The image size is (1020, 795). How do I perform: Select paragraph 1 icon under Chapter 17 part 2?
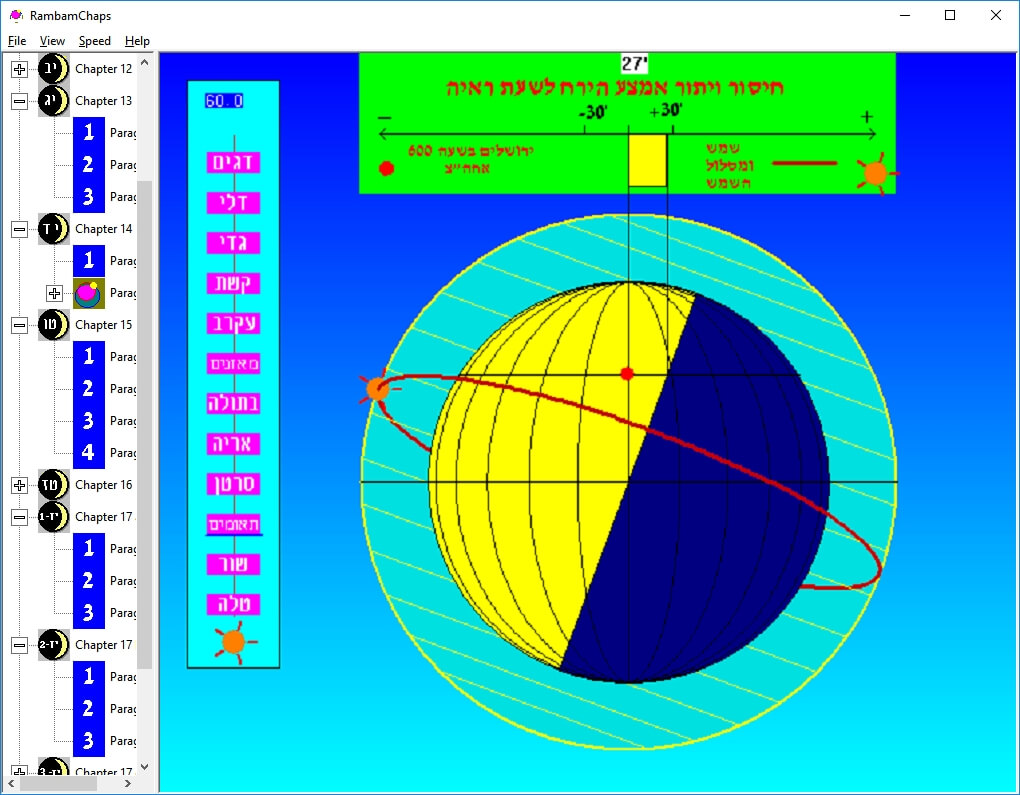coord(88,677)
